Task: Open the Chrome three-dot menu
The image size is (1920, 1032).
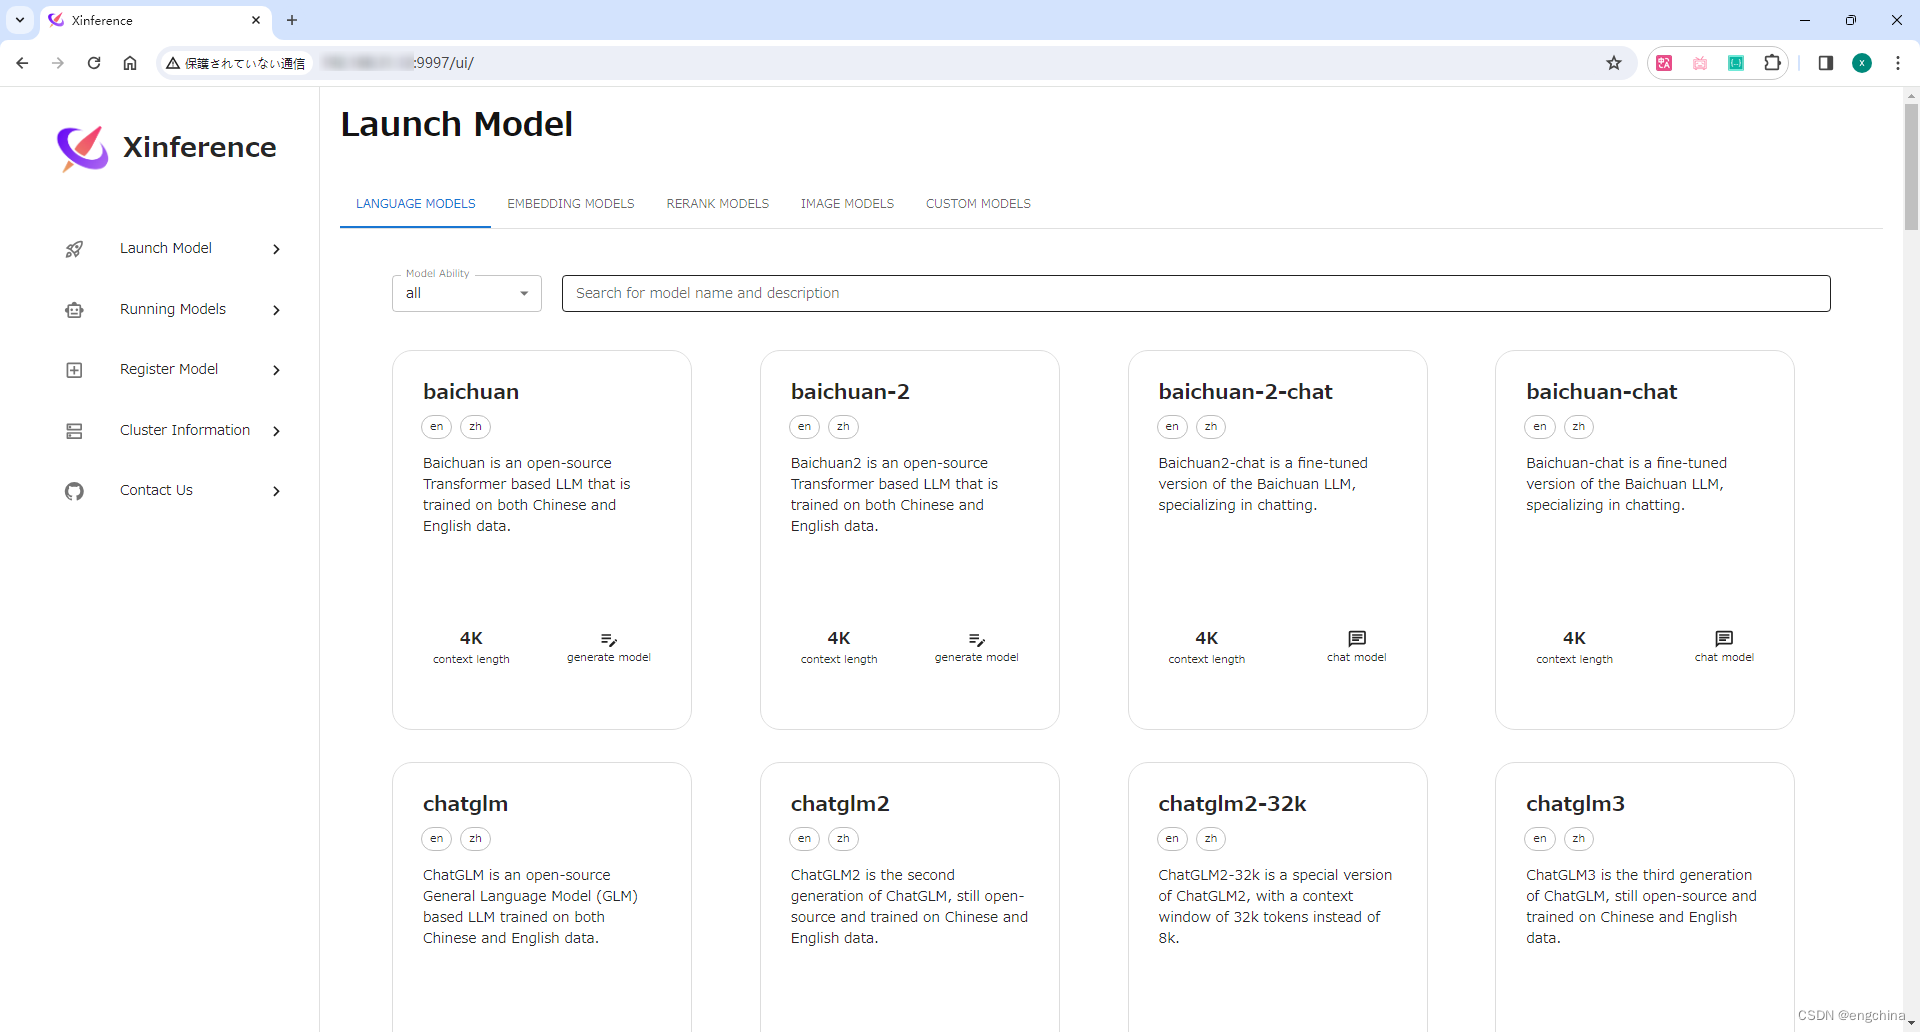Action: tap(1898, 63)
